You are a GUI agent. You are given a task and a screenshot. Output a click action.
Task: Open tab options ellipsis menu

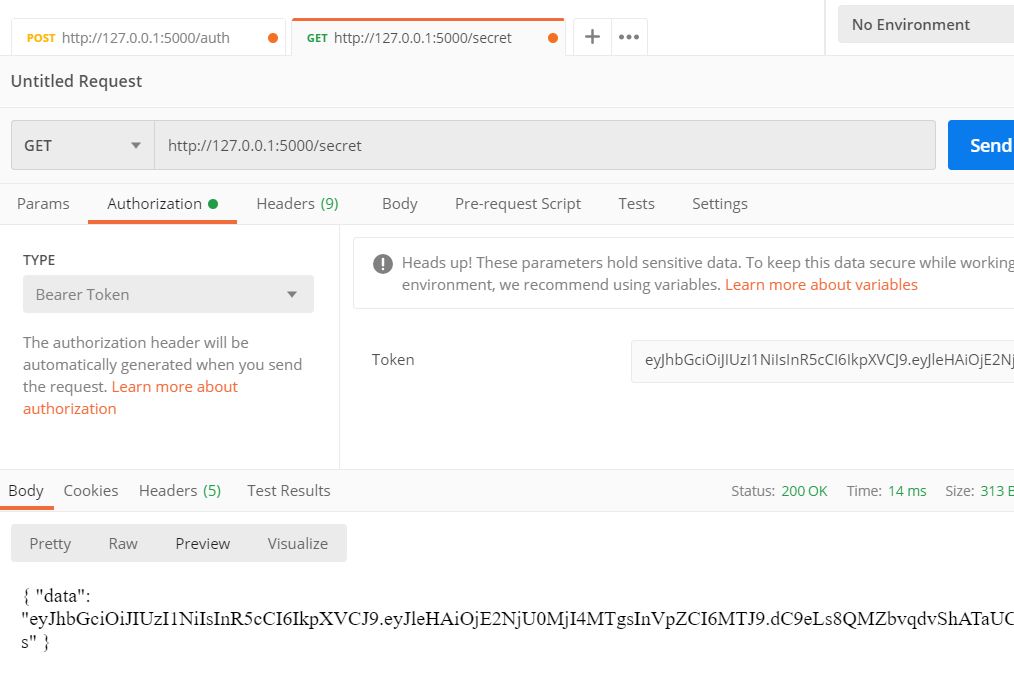629,37
